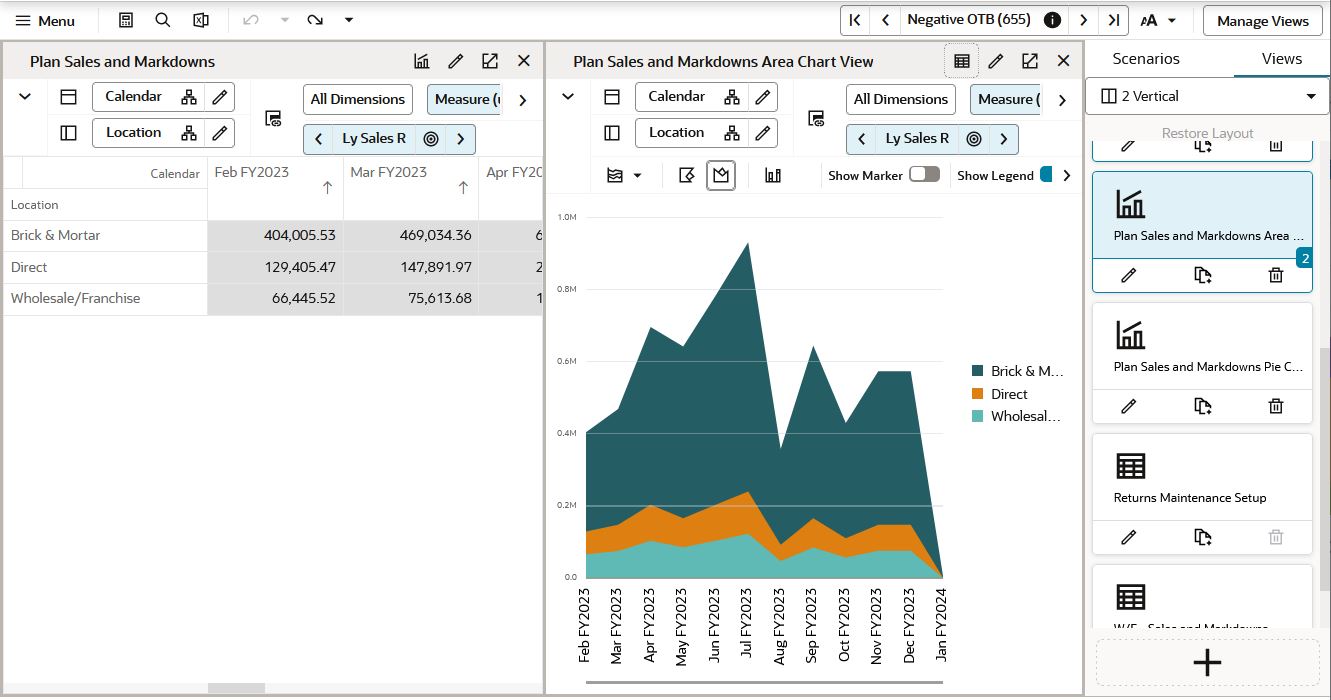The image size is (1331, 700).
Task: Click the search magnifier icon
Action: [x=163, y=20]
